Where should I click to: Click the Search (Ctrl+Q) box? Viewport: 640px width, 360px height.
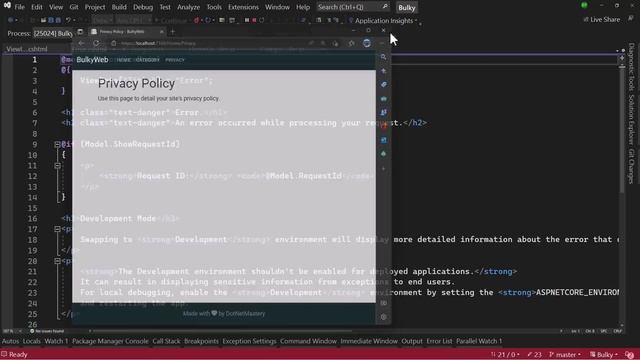click(x=353, y=7)
